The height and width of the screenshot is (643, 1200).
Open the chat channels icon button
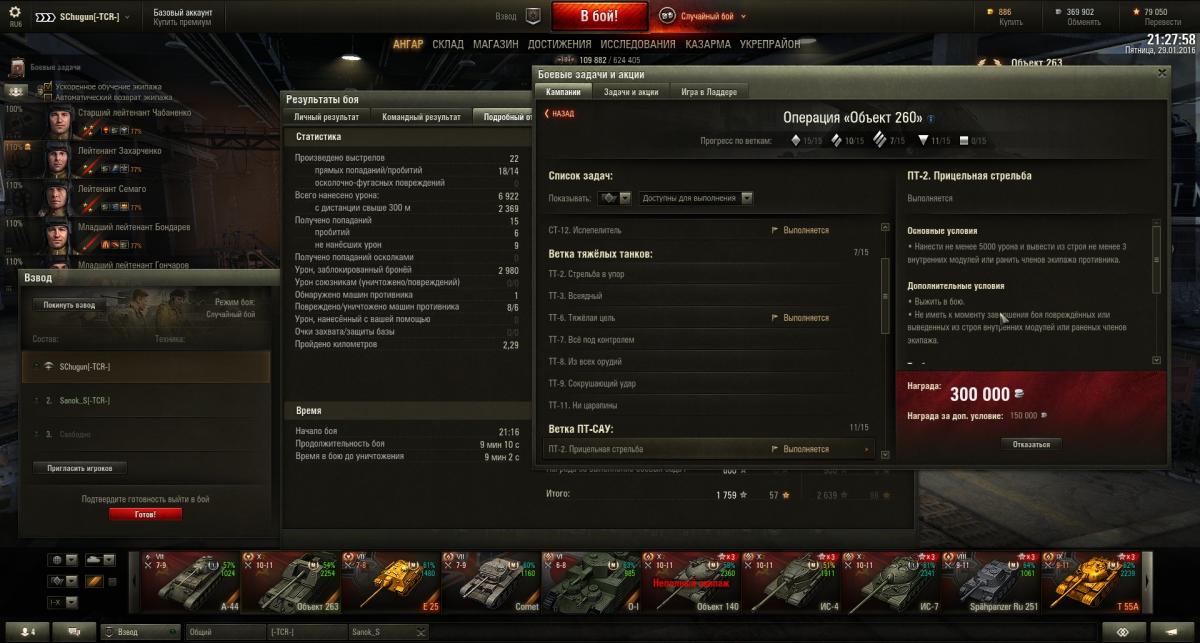75,632
